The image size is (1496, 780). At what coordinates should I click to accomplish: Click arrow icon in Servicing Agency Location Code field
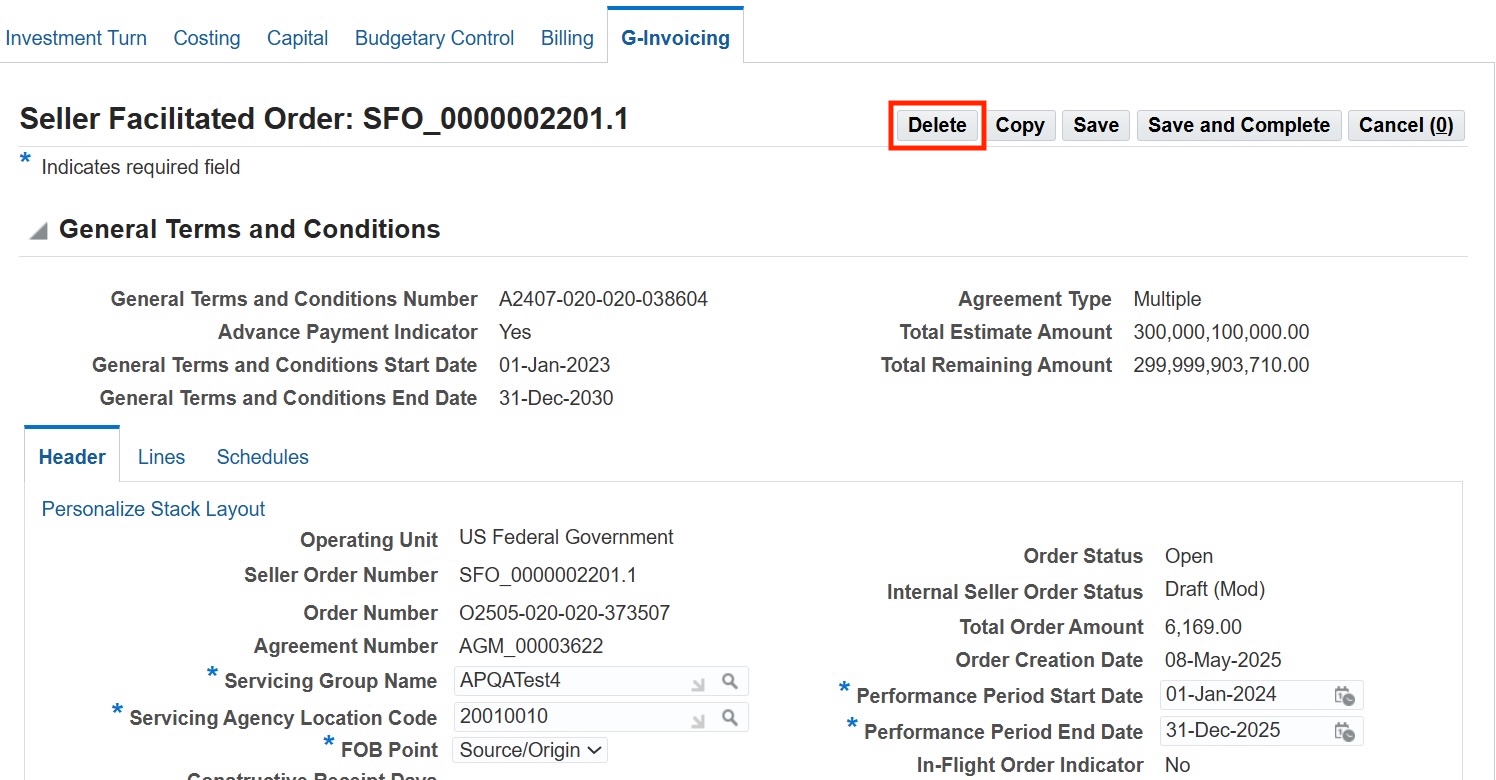(698, 718)
